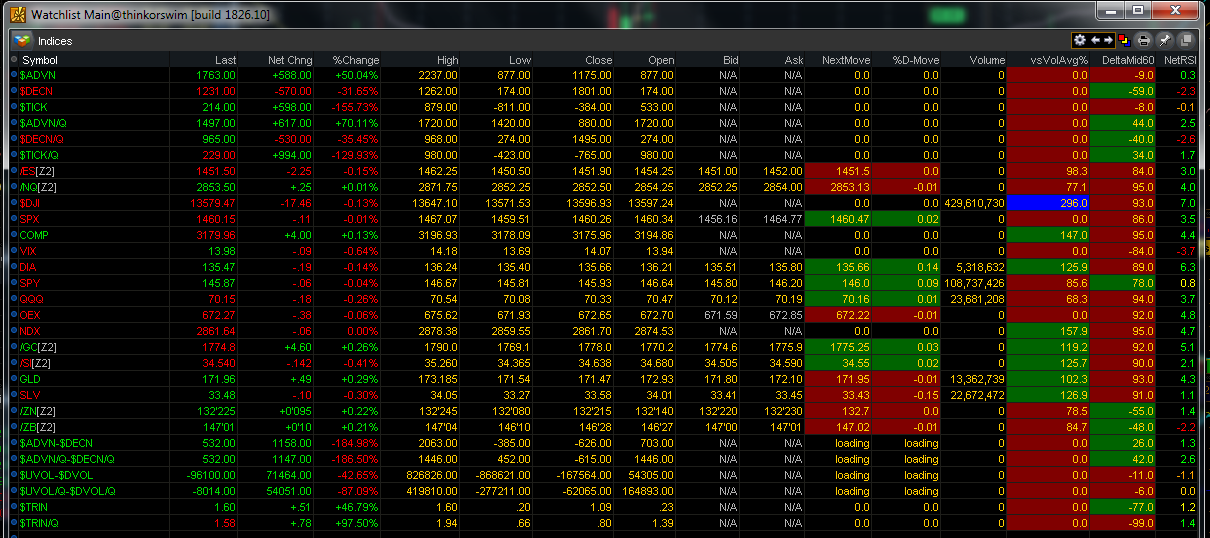Sort by the vsVolAvg% column header
This screenshot has height=538, width=1210.
1059,60
